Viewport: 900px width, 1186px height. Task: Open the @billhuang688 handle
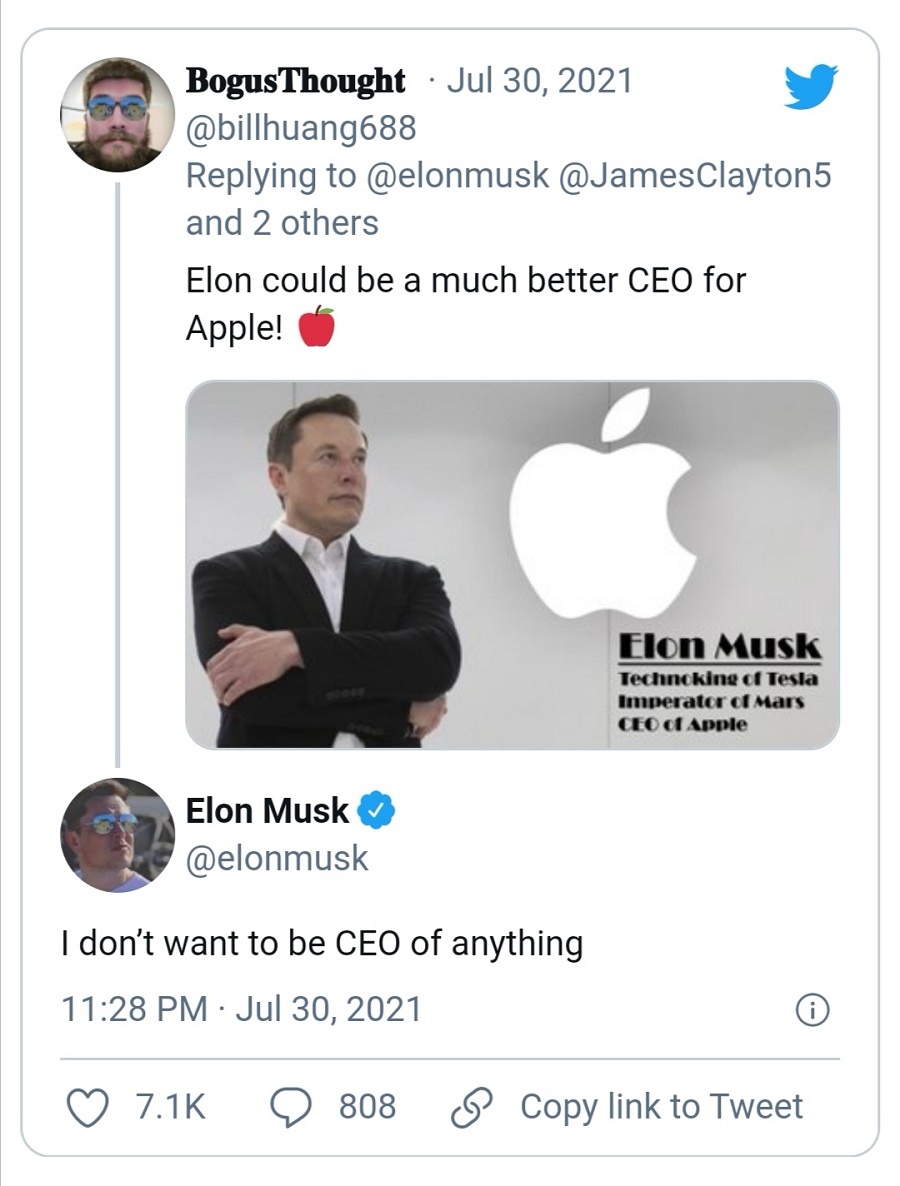point(300,128)
